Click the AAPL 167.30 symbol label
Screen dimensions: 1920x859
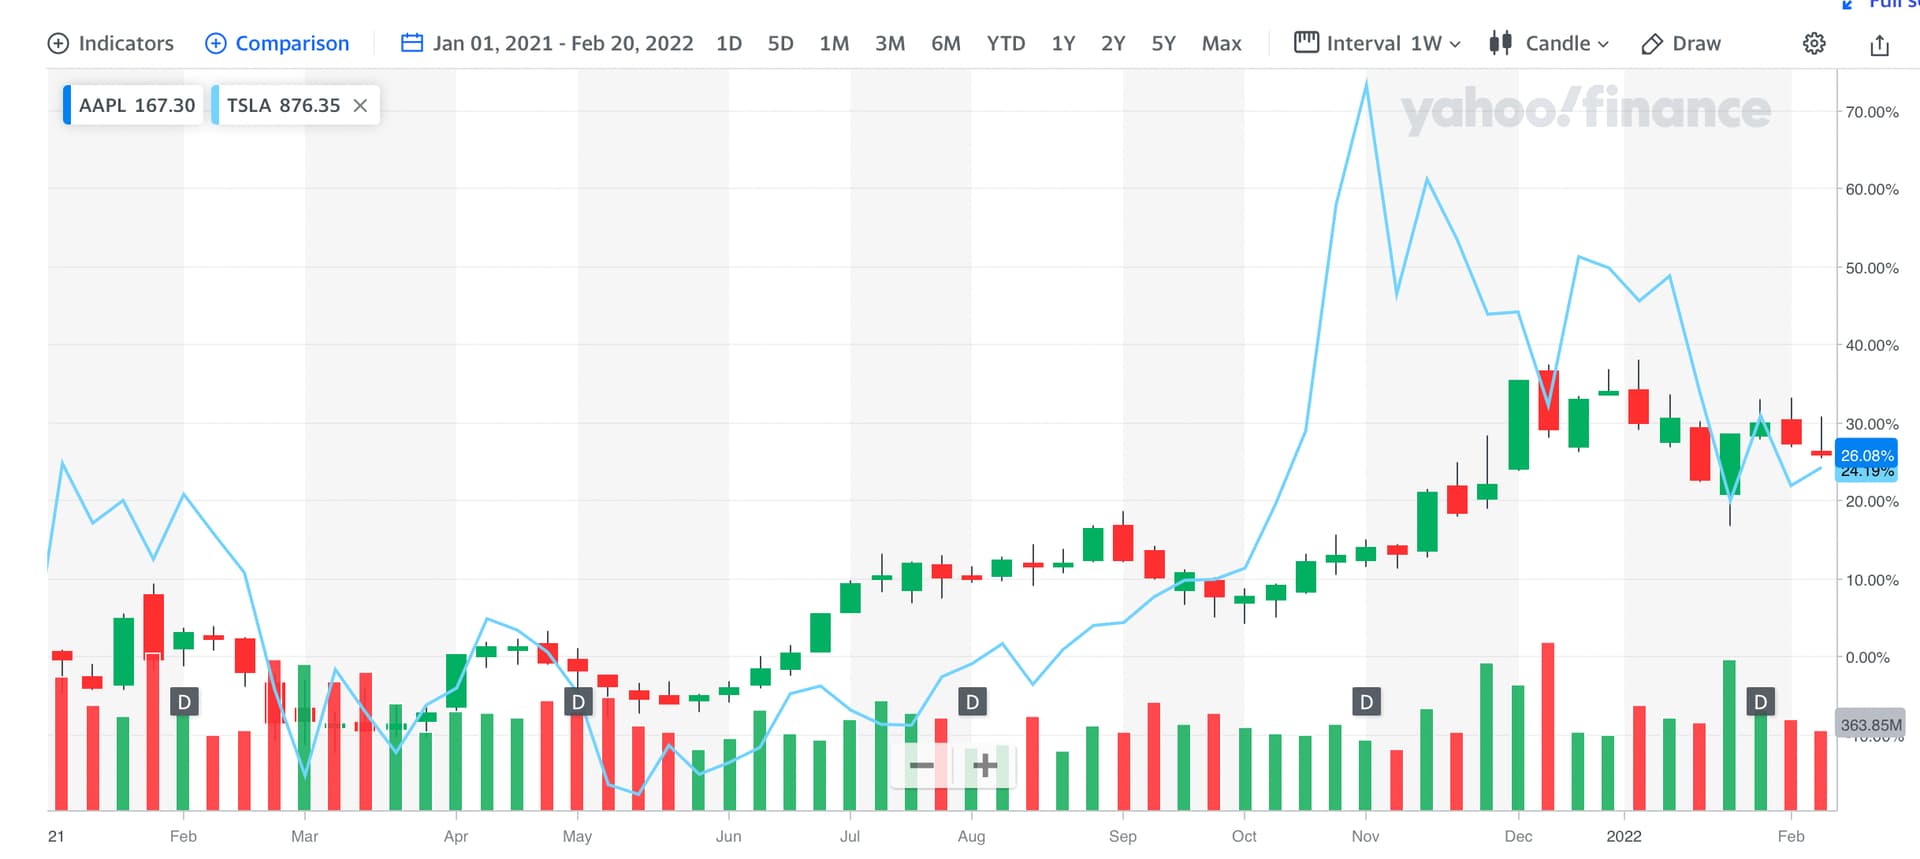tap(136, 106)
